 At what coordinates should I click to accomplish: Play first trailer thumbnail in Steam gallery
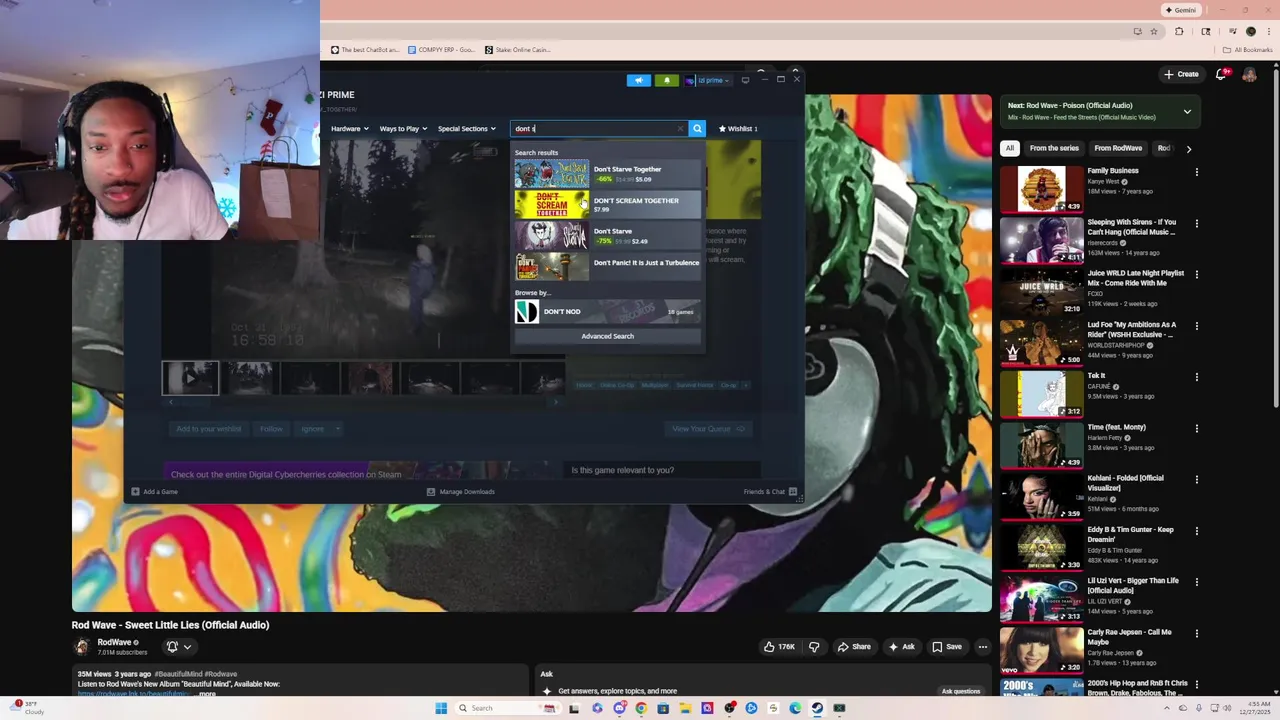tap(190, 378)
